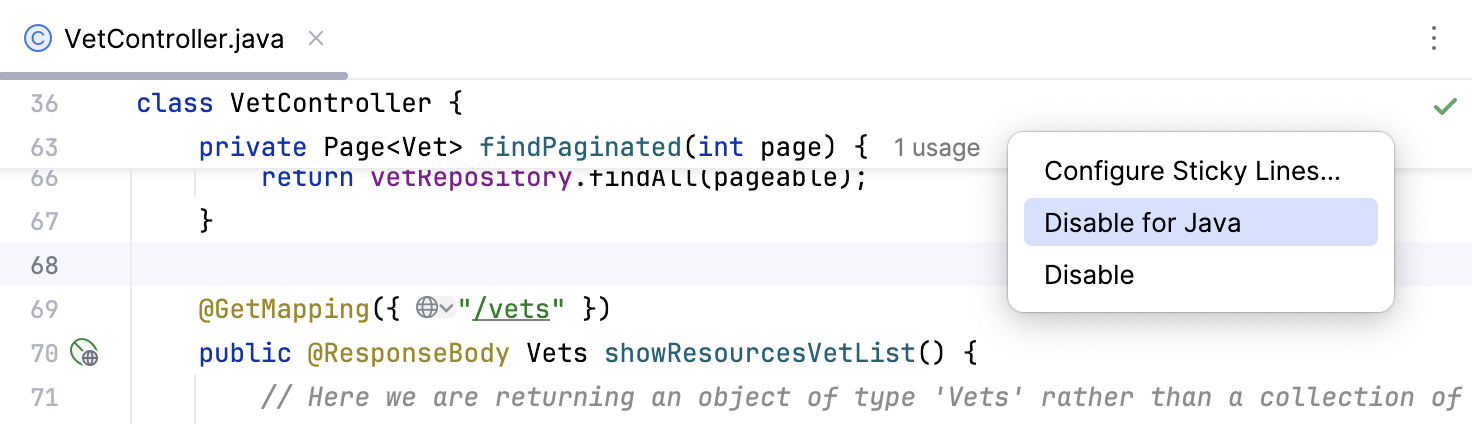Open the "/vets" URL mapping link

[x=511, y=309]
